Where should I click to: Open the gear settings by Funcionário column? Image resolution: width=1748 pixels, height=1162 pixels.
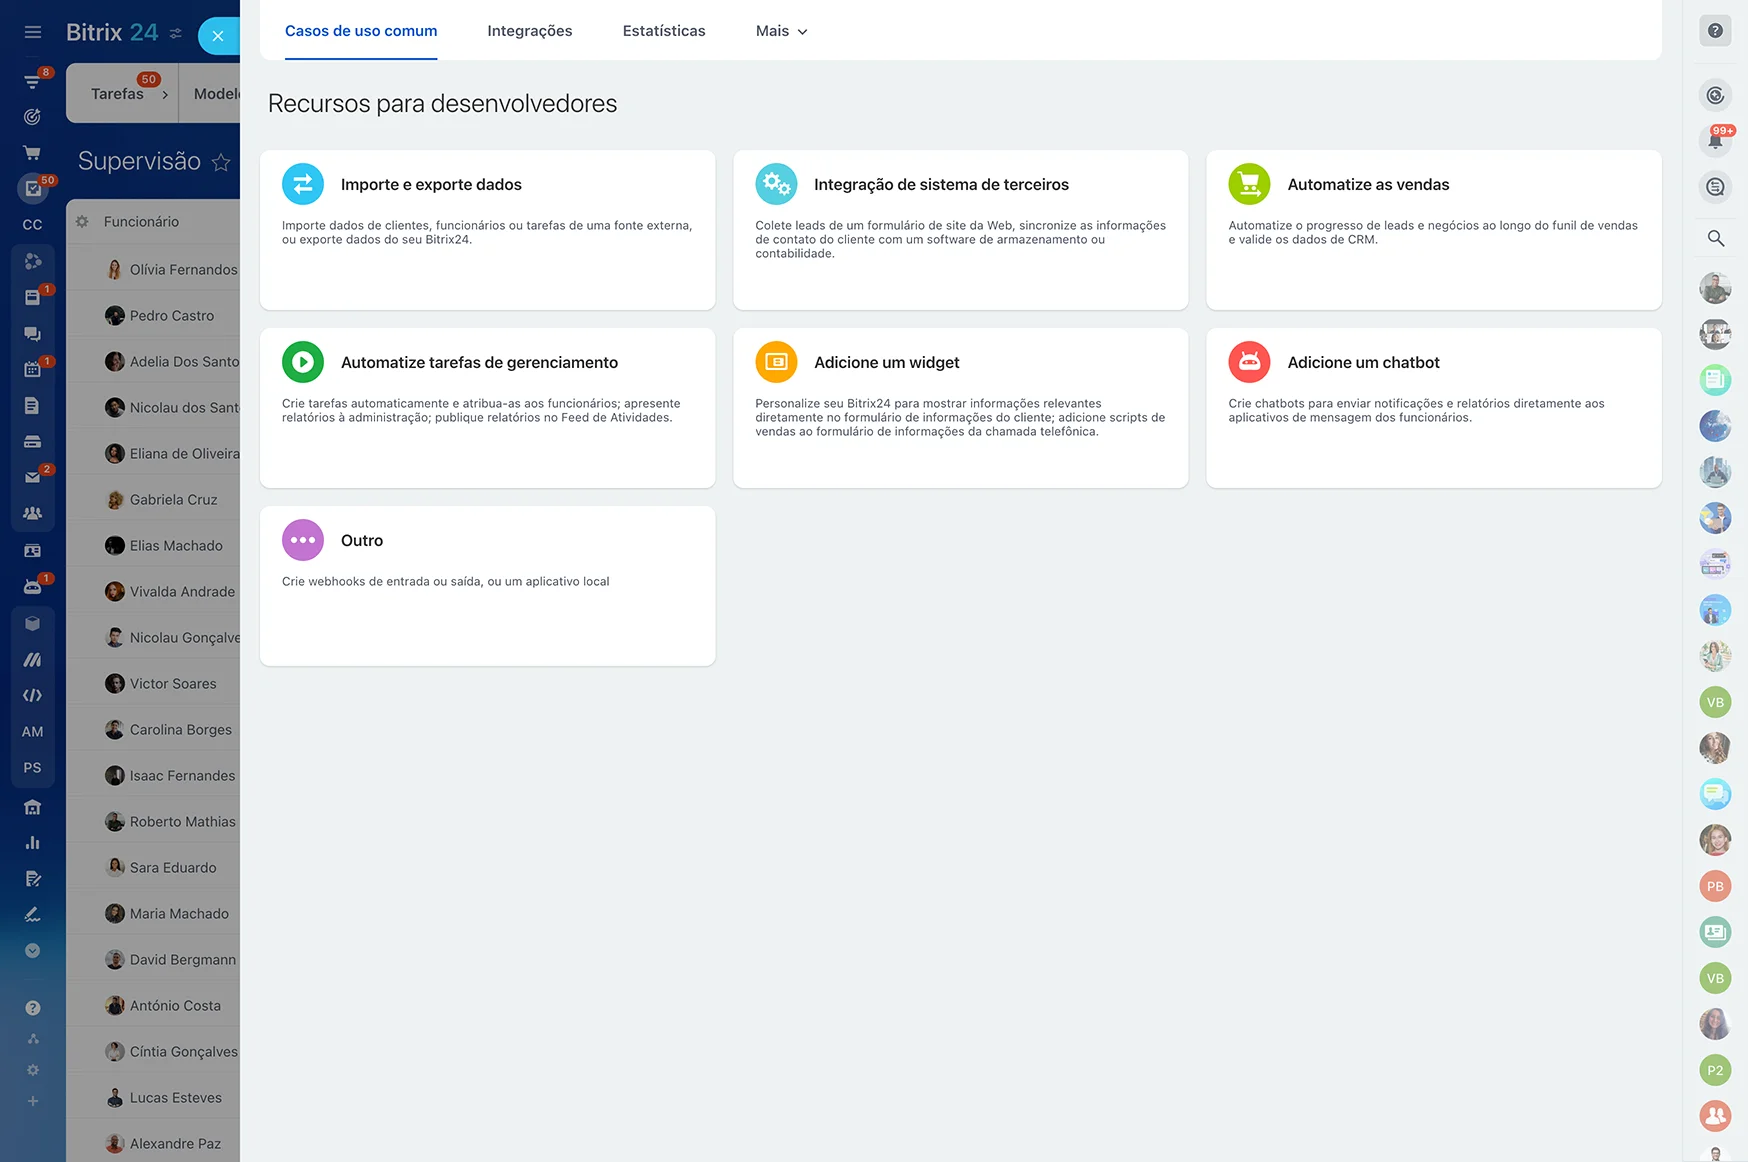click(83, 221)
